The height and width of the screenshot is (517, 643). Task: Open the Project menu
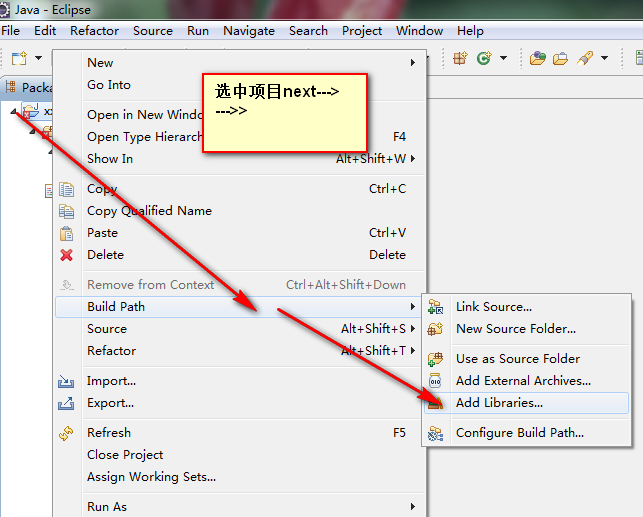tap(362, 31)
